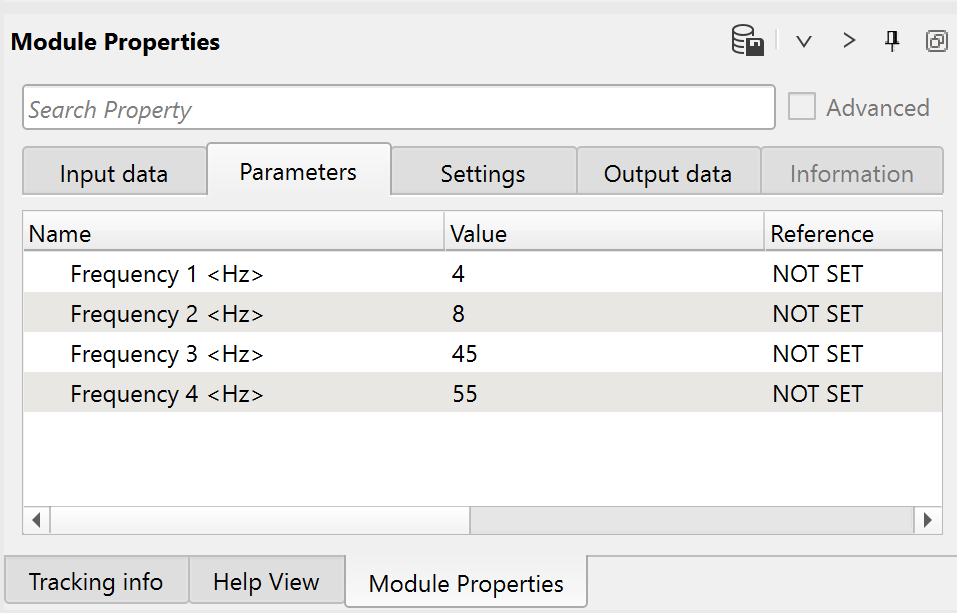
Task: Click the right arrow in panel header
Action: (849, 41)
